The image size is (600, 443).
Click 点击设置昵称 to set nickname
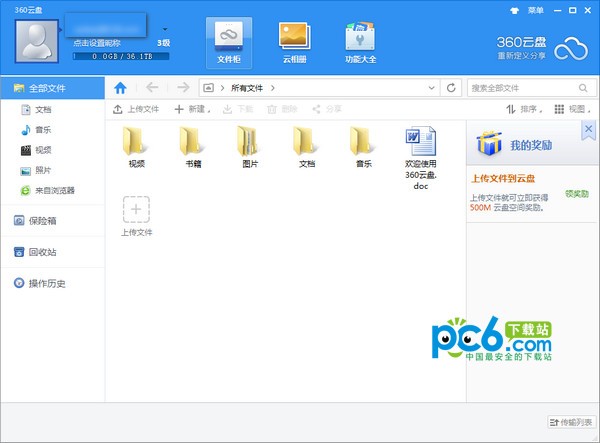(97, 43)
